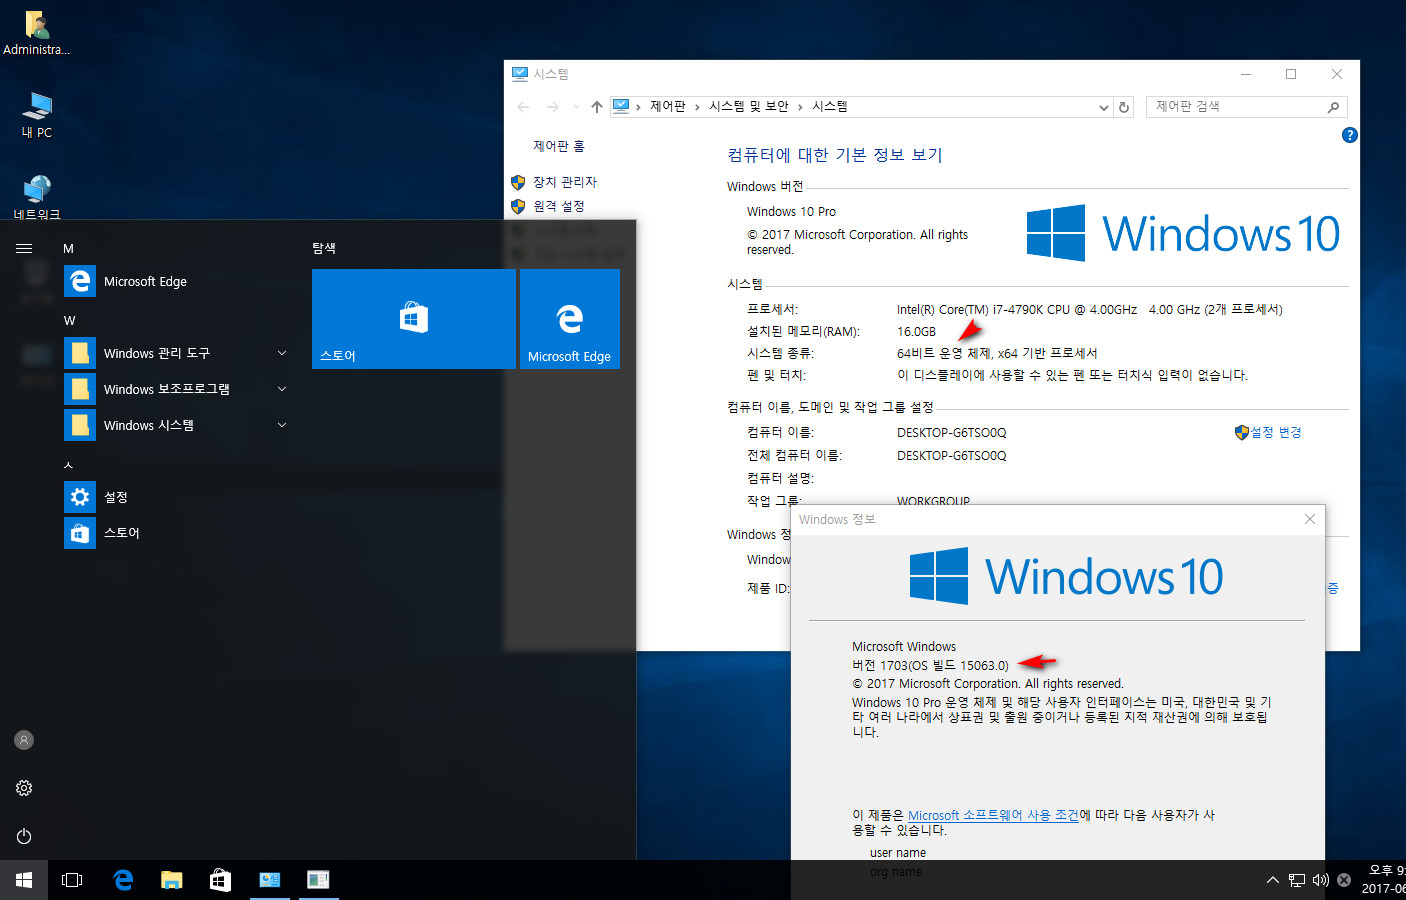Refresh the System control panel
1406x900 pixels.
coord(1124,107)
